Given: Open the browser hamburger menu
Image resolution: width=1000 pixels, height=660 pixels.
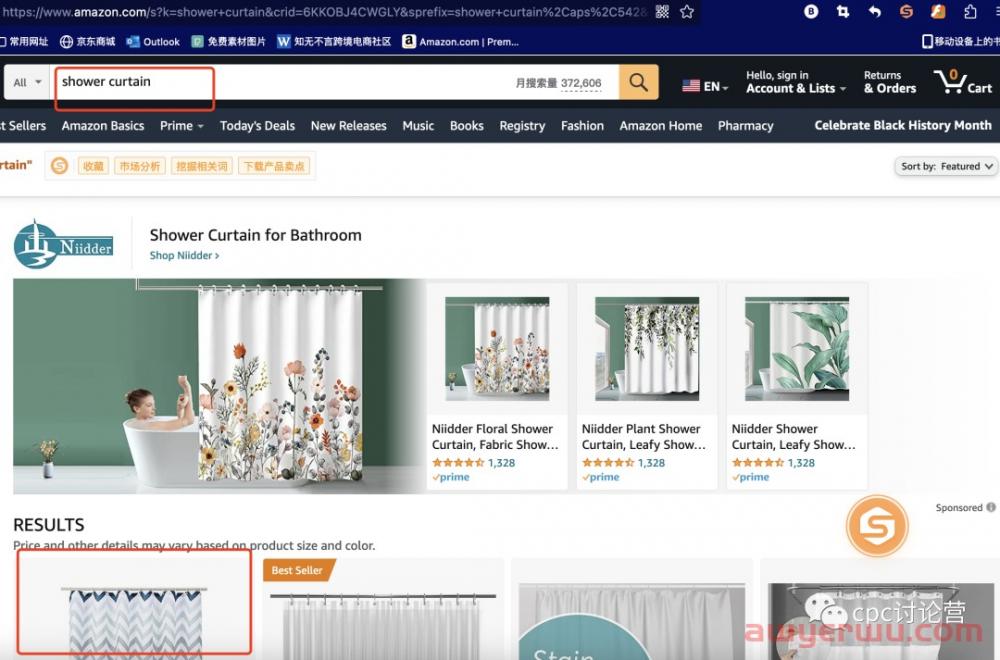Looking at the screenshot, I should pyautogui.click(x=995, y=11).
